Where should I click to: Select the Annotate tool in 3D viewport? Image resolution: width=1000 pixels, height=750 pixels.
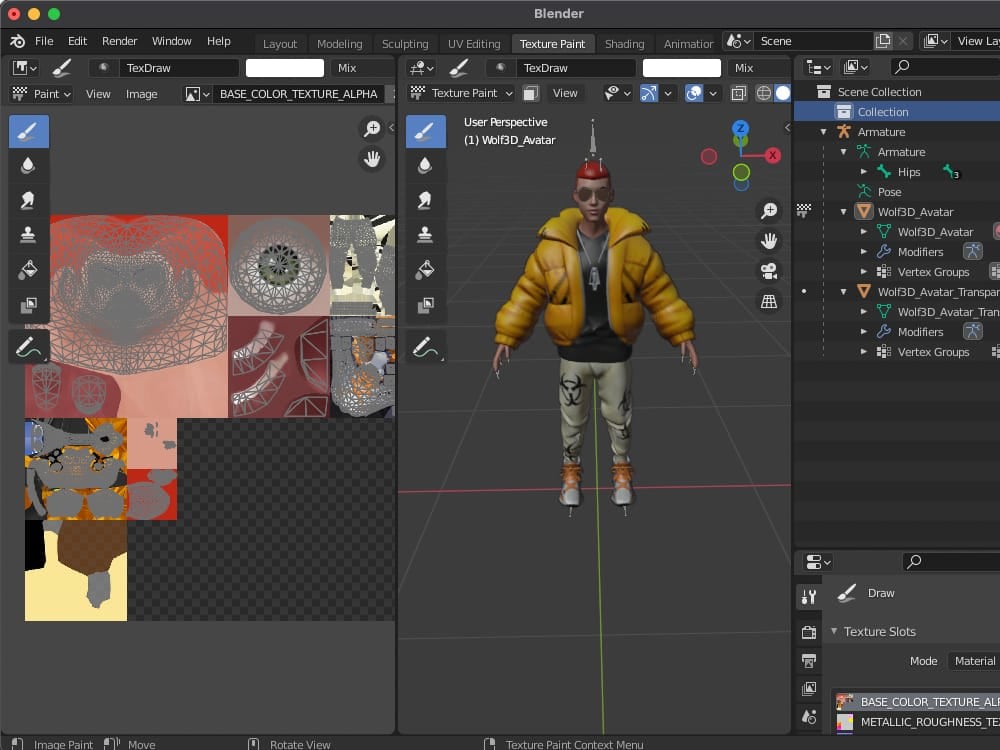[425, 347]
